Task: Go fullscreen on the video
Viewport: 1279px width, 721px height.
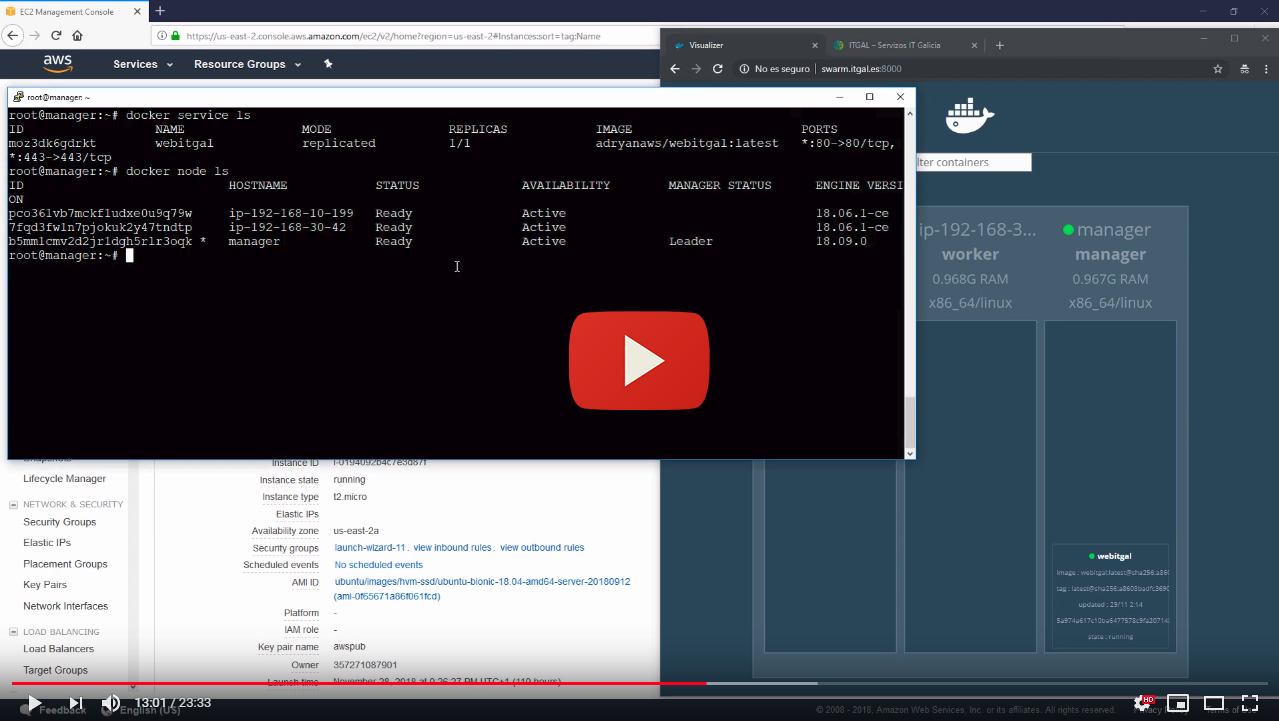Action: (1250, 703)
